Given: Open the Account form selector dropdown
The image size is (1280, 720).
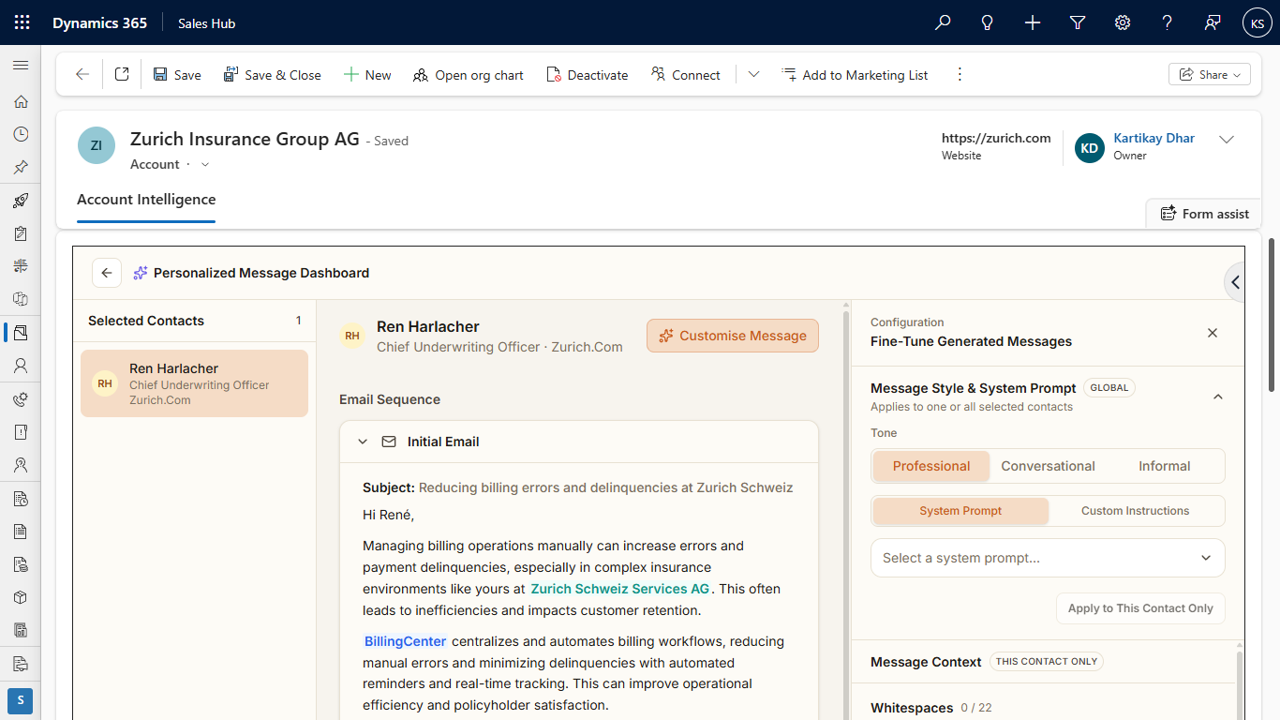Looking at the screenshot, I should tap(205, 165).
